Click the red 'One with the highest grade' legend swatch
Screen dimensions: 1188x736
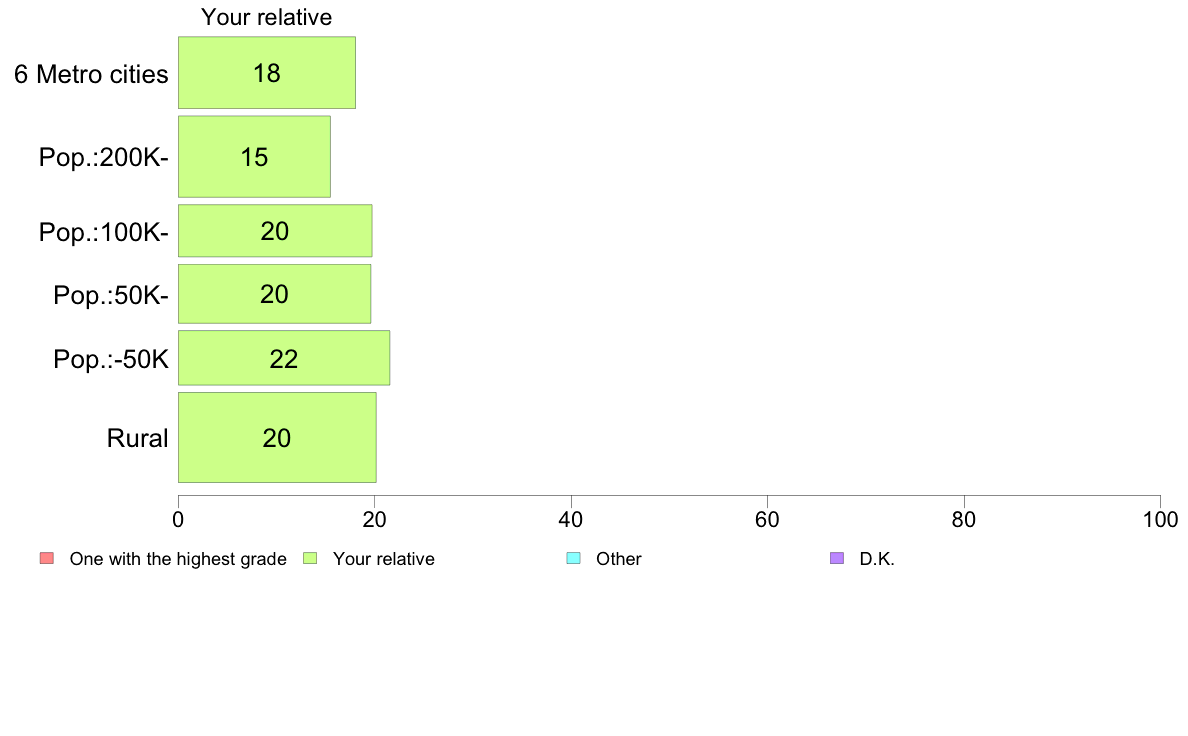coord(47,559)
